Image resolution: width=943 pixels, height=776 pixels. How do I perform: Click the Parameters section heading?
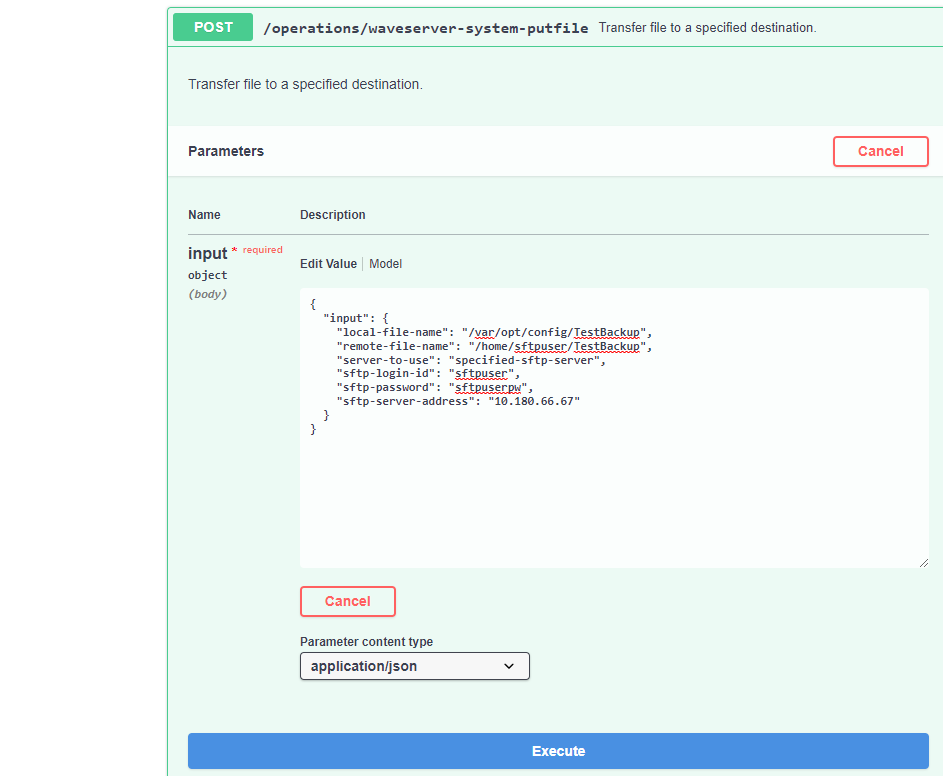click(x=226, y=151)
